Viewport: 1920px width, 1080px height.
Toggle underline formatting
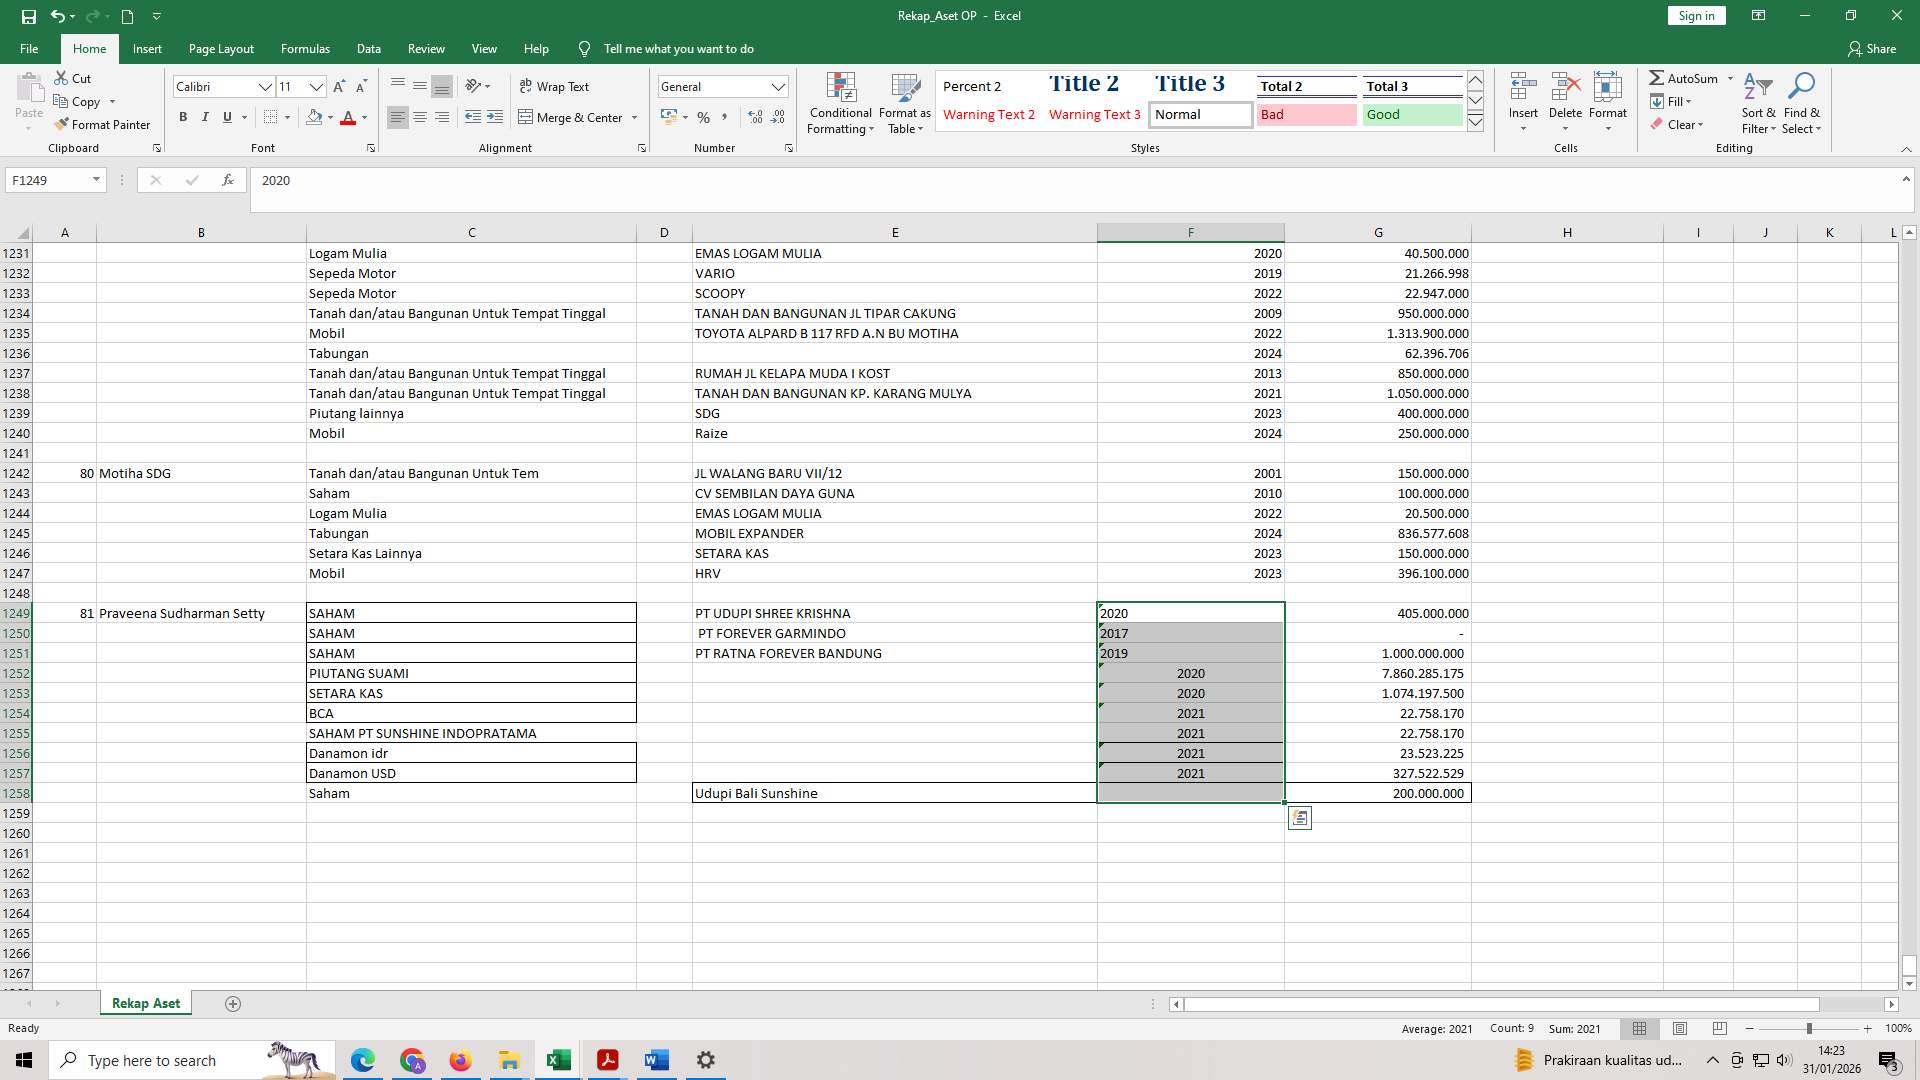(x=227, y=117)
